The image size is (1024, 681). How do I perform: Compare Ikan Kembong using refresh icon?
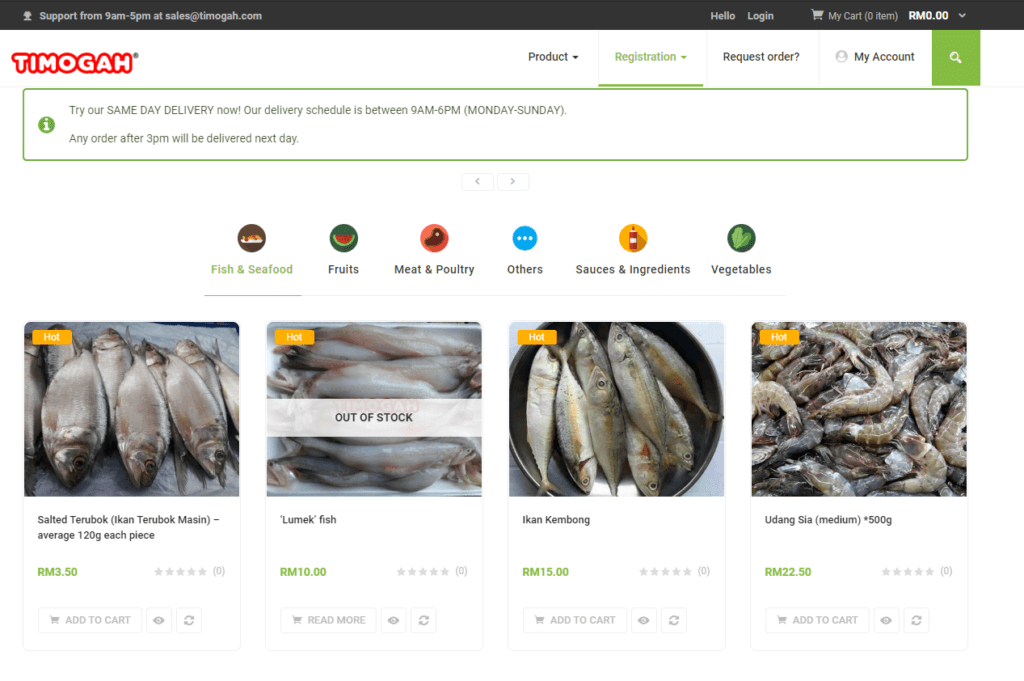pyautogui.click(x=674, y=620)
